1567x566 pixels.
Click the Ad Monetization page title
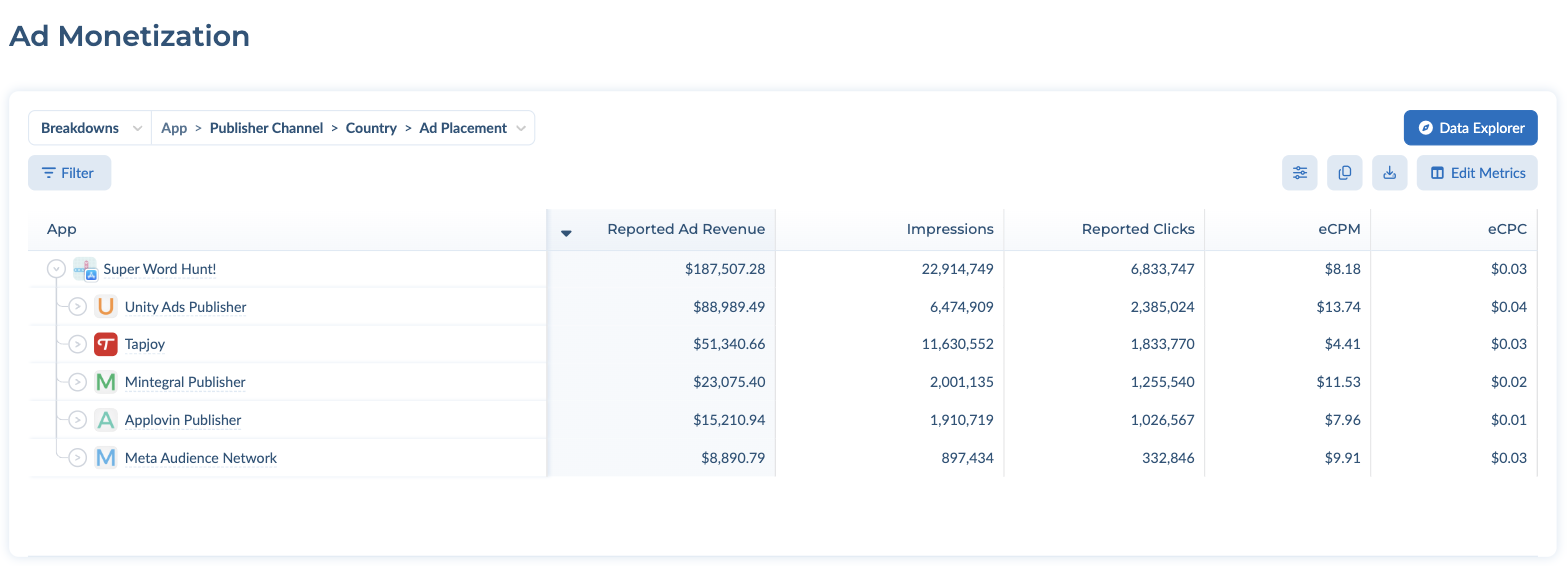point(129,36)
